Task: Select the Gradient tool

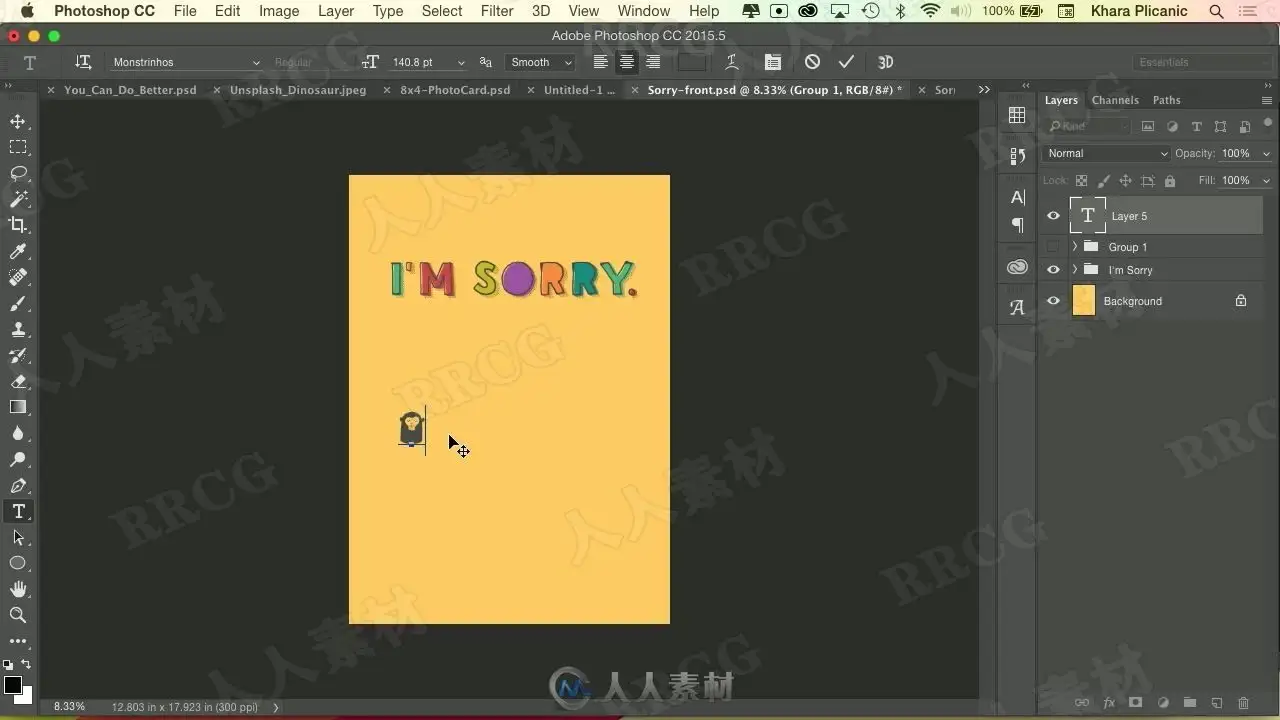Action: coord(18,407)
